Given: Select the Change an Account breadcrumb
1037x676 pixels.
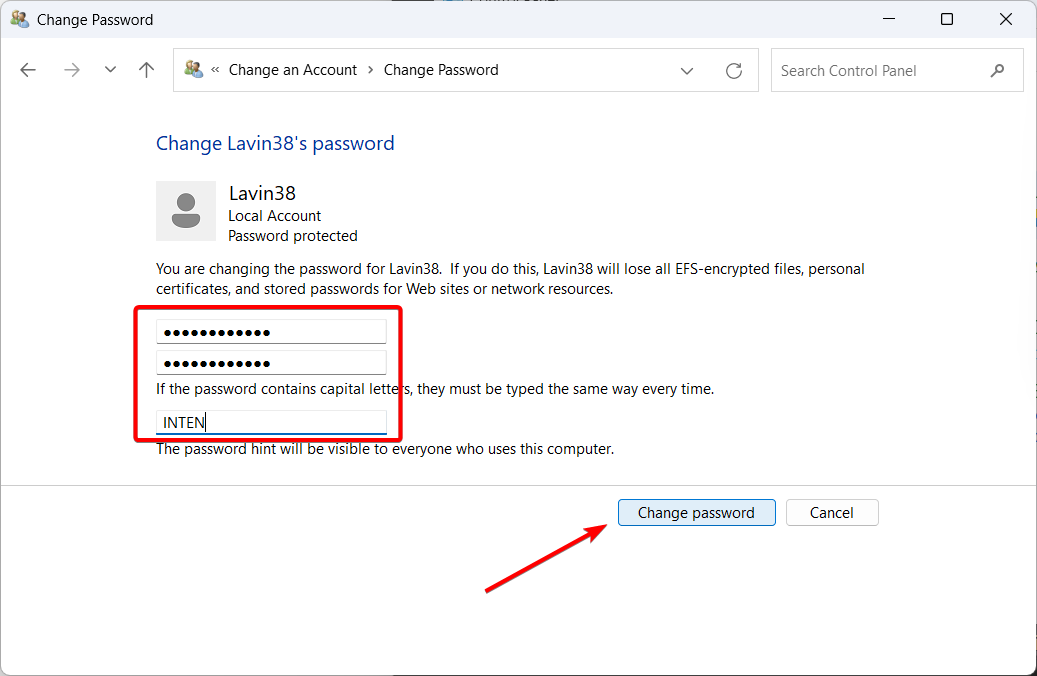Looking at the screenshot, I should pos(292,70).
